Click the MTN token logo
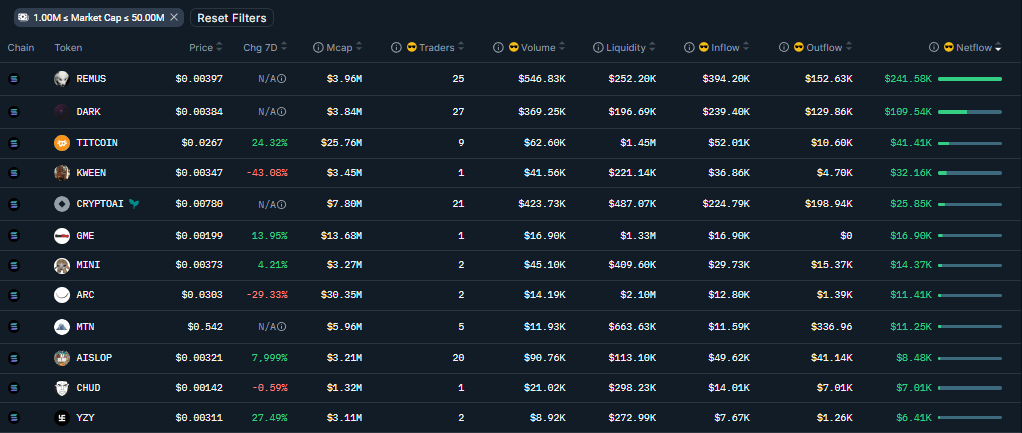The width and height of the screenshot is (1022, 433). click(61, 327)
